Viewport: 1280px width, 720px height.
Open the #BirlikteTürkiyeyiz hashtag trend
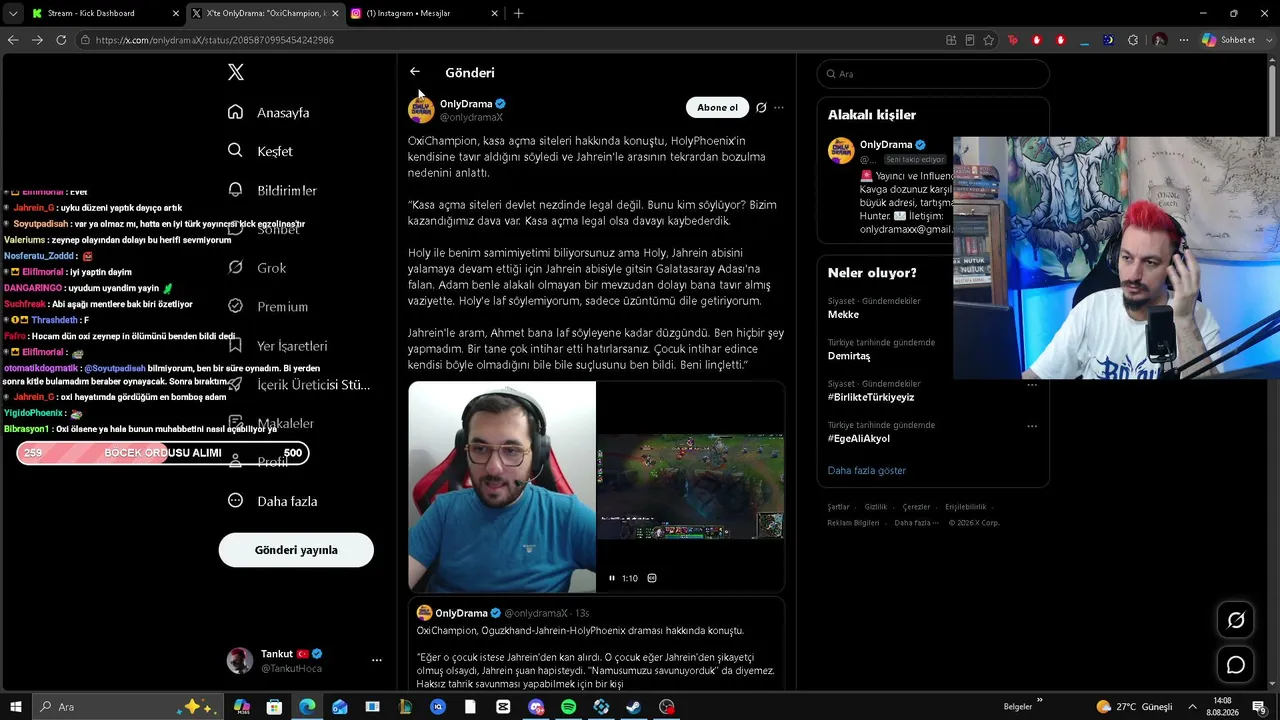tap(871, 397)
